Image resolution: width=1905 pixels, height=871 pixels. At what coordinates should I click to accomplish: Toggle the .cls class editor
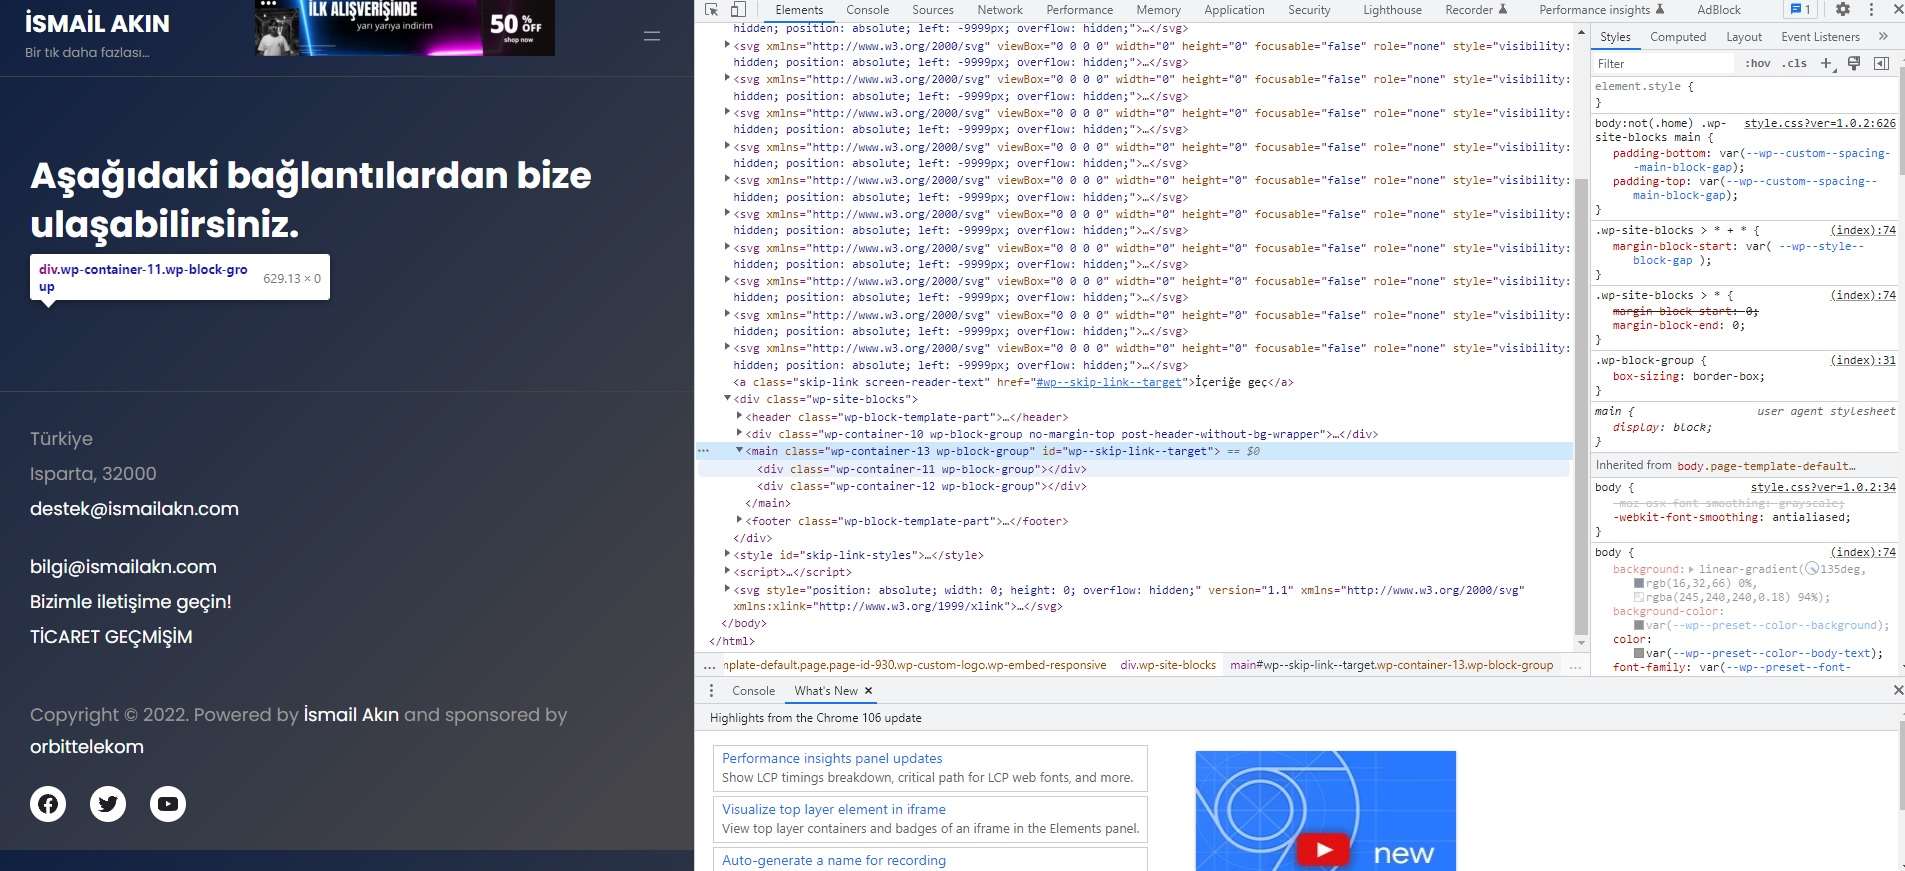(1794, 63)
